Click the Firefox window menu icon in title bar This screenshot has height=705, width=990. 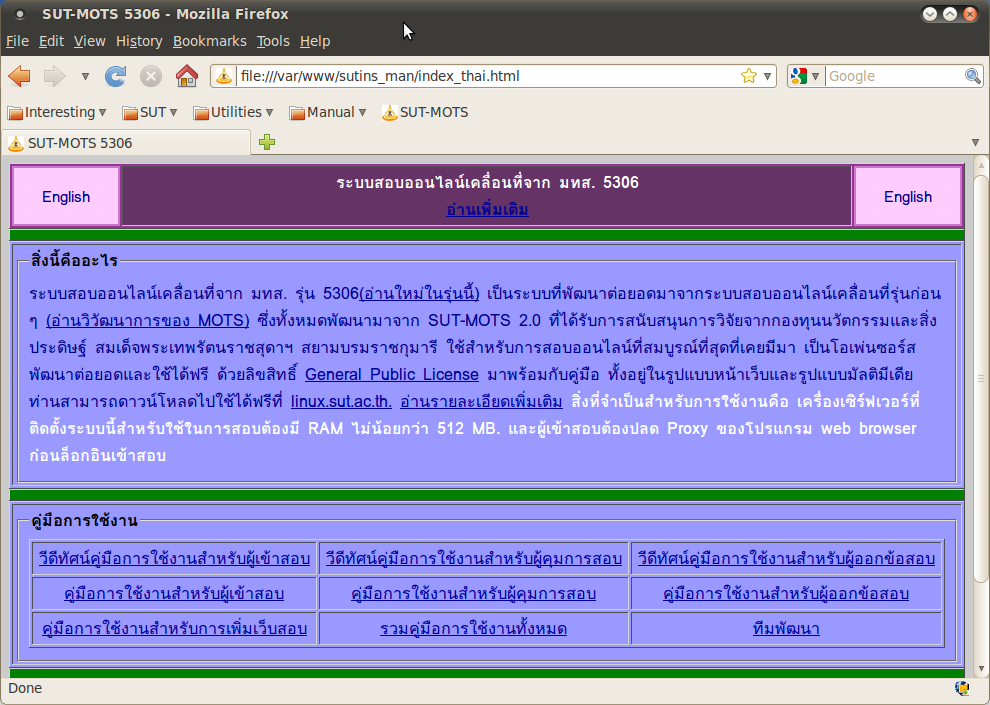tap(20, 14)
